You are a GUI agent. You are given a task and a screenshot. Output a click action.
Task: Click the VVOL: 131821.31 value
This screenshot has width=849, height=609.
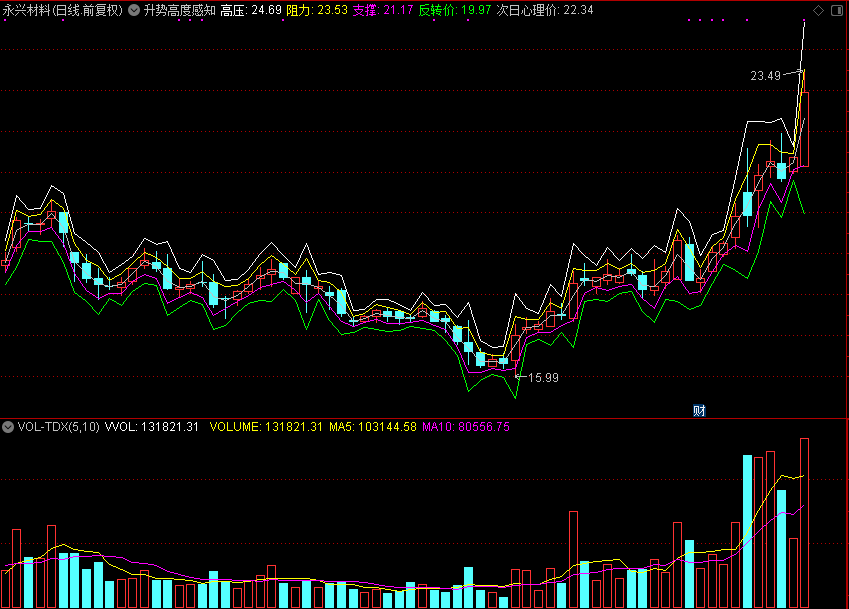coord(152,427)
